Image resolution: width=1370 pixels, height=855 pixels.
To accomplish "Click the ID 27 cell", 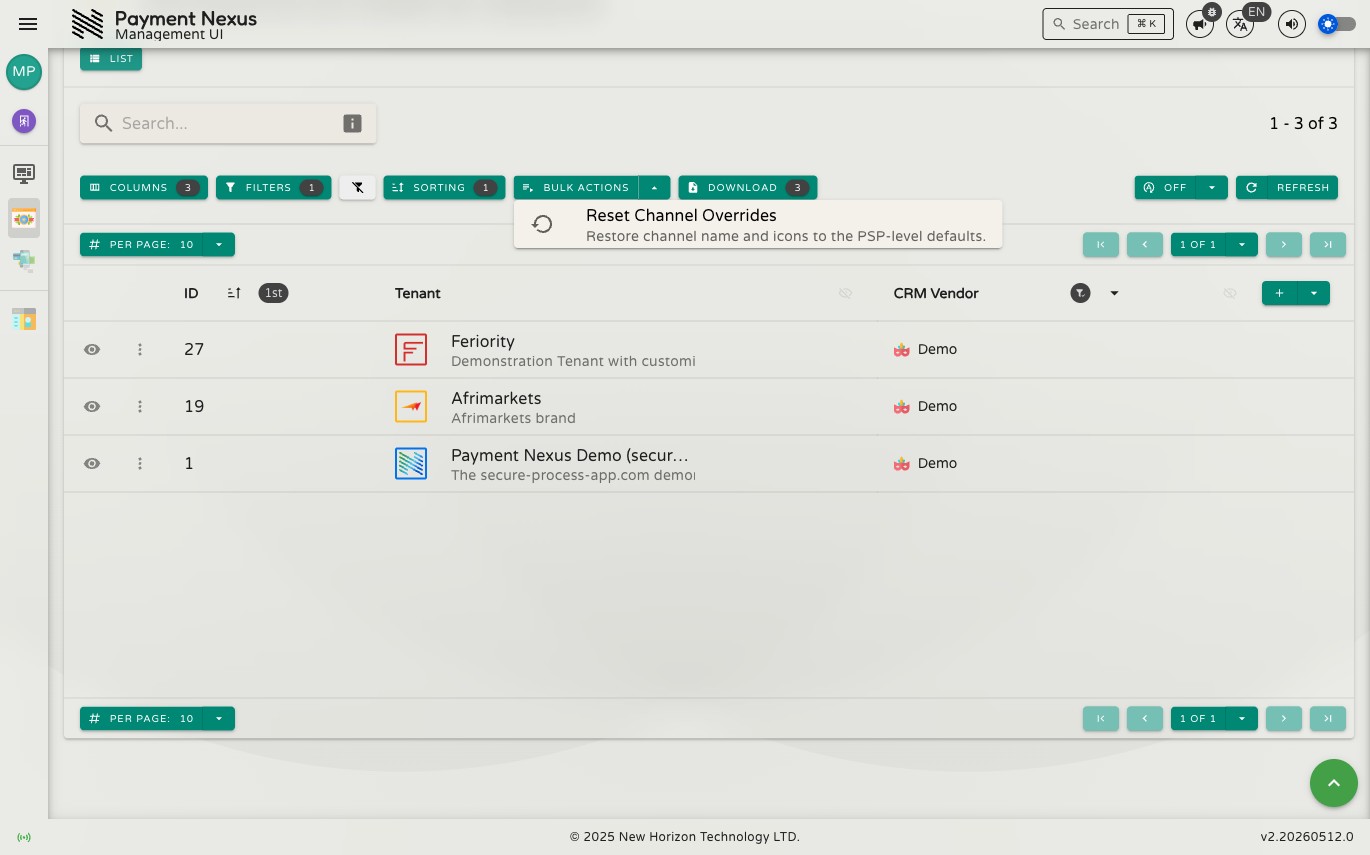I will (194, 349).
